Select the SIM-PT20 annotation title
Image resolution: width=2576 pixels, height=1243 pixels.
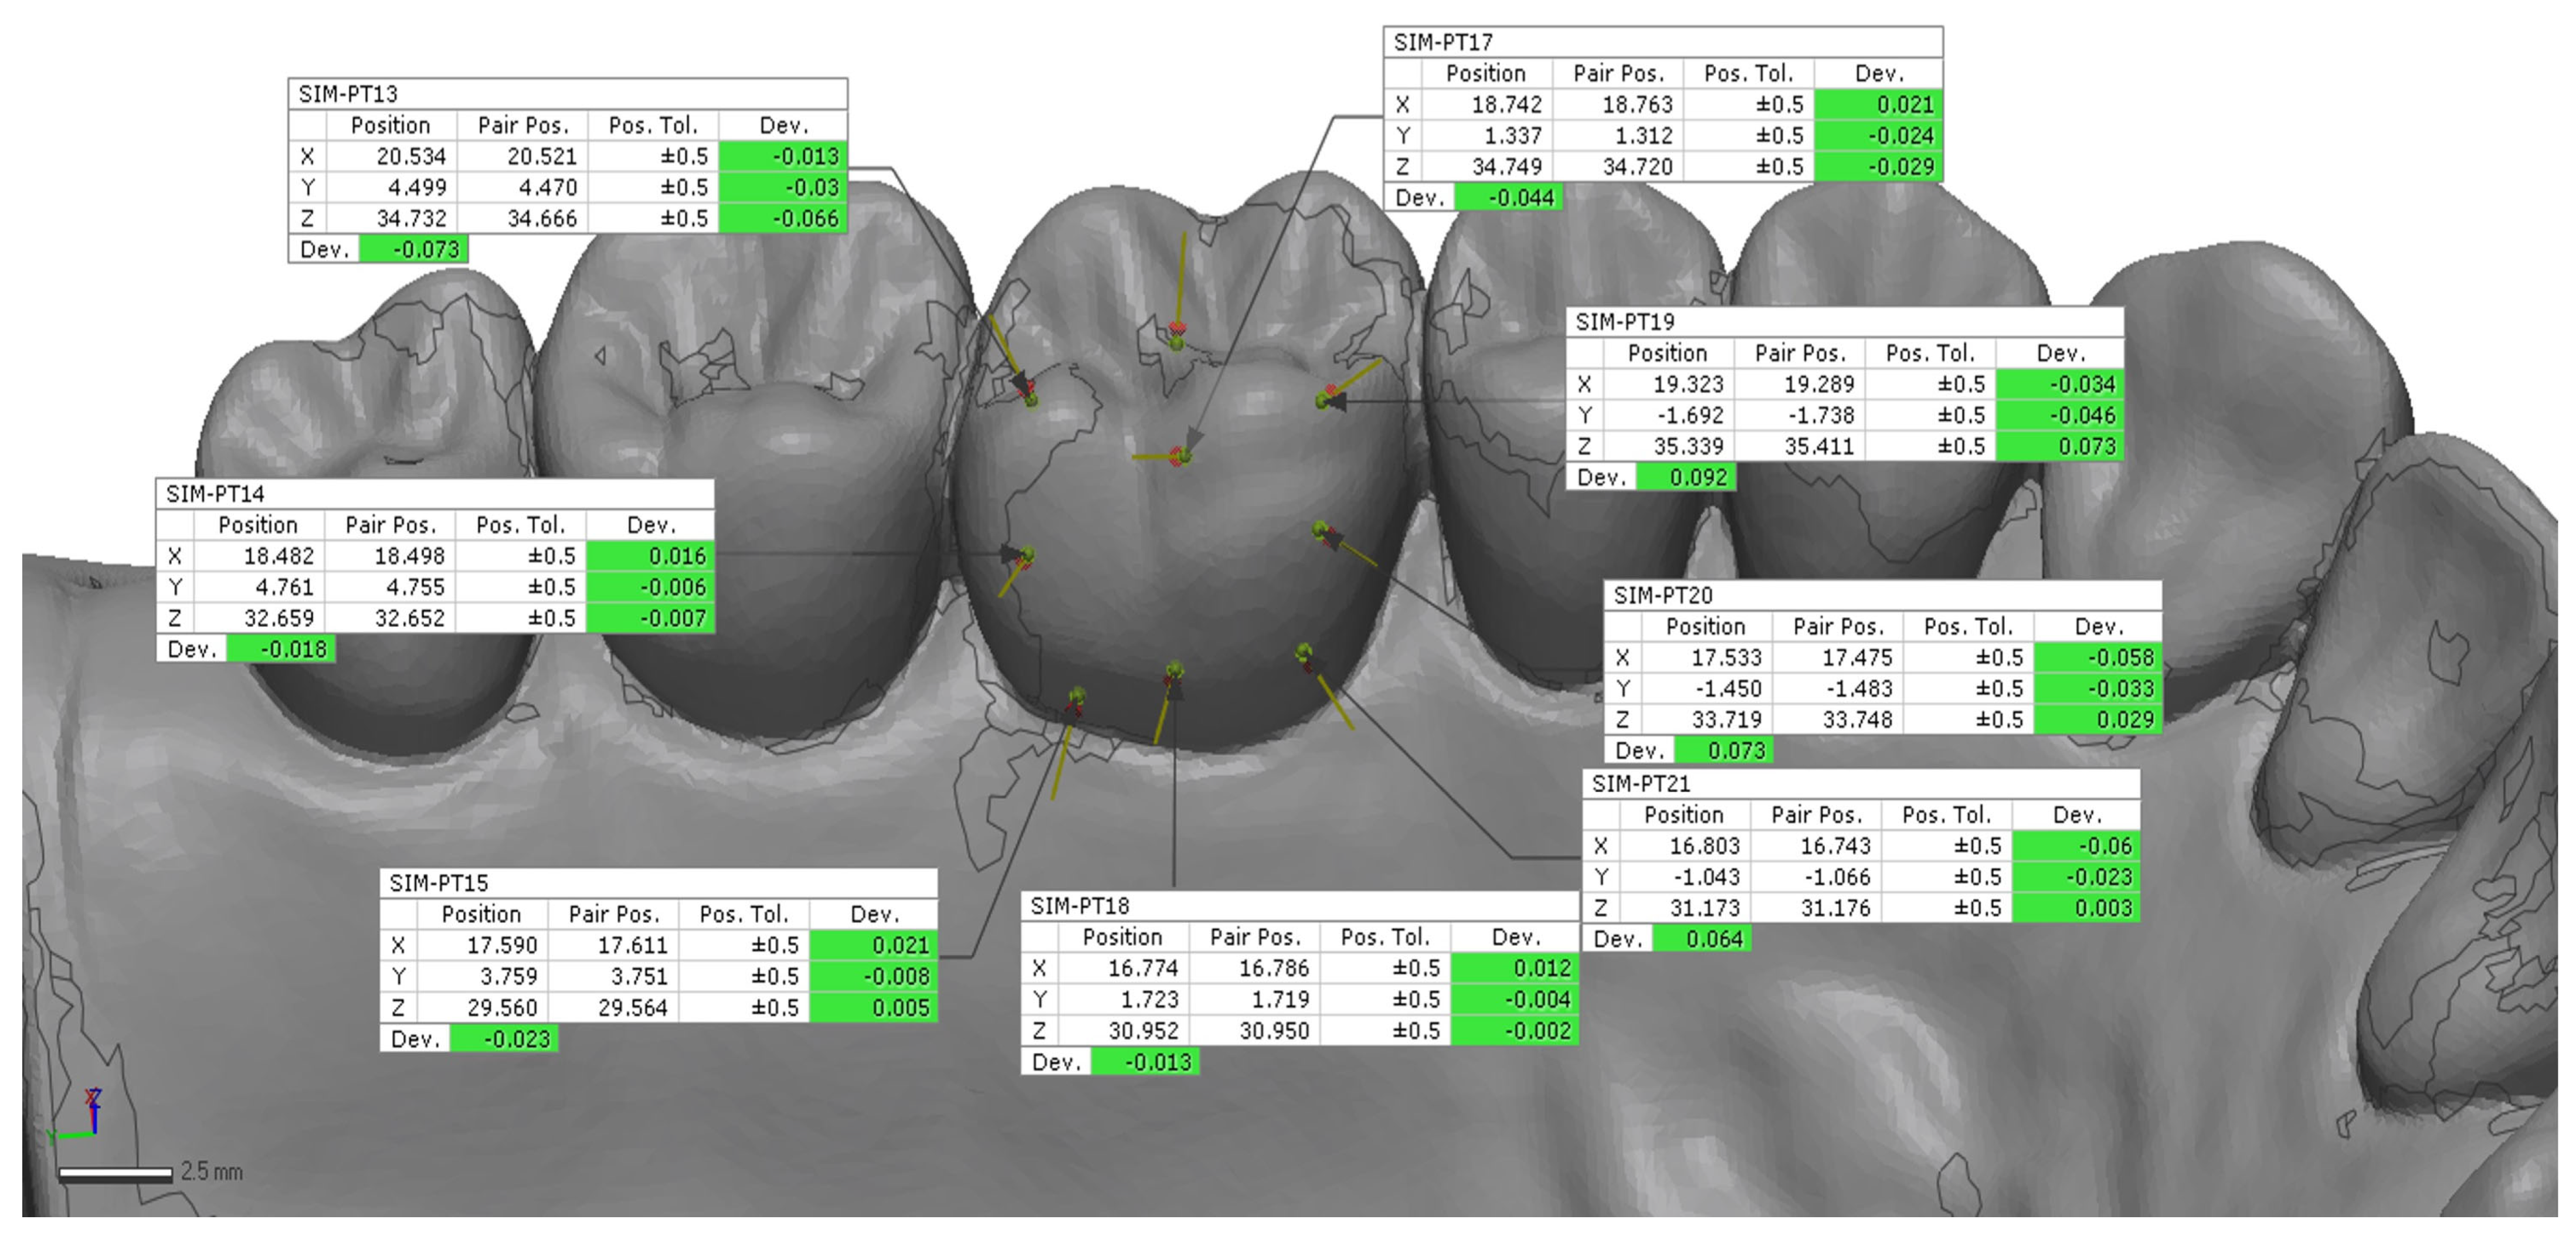pos(1663,596)
